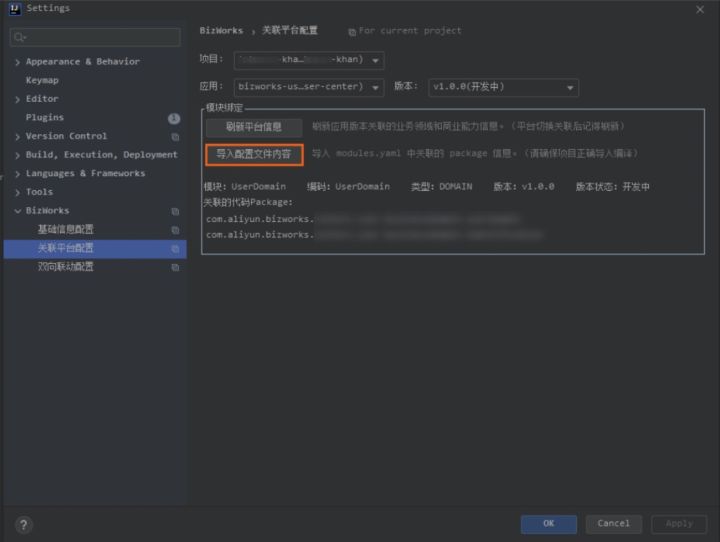This screenshot has height=542, width=720.
Task: Click first com.aliyun.bizworks package line
Action: pos(363,219)
